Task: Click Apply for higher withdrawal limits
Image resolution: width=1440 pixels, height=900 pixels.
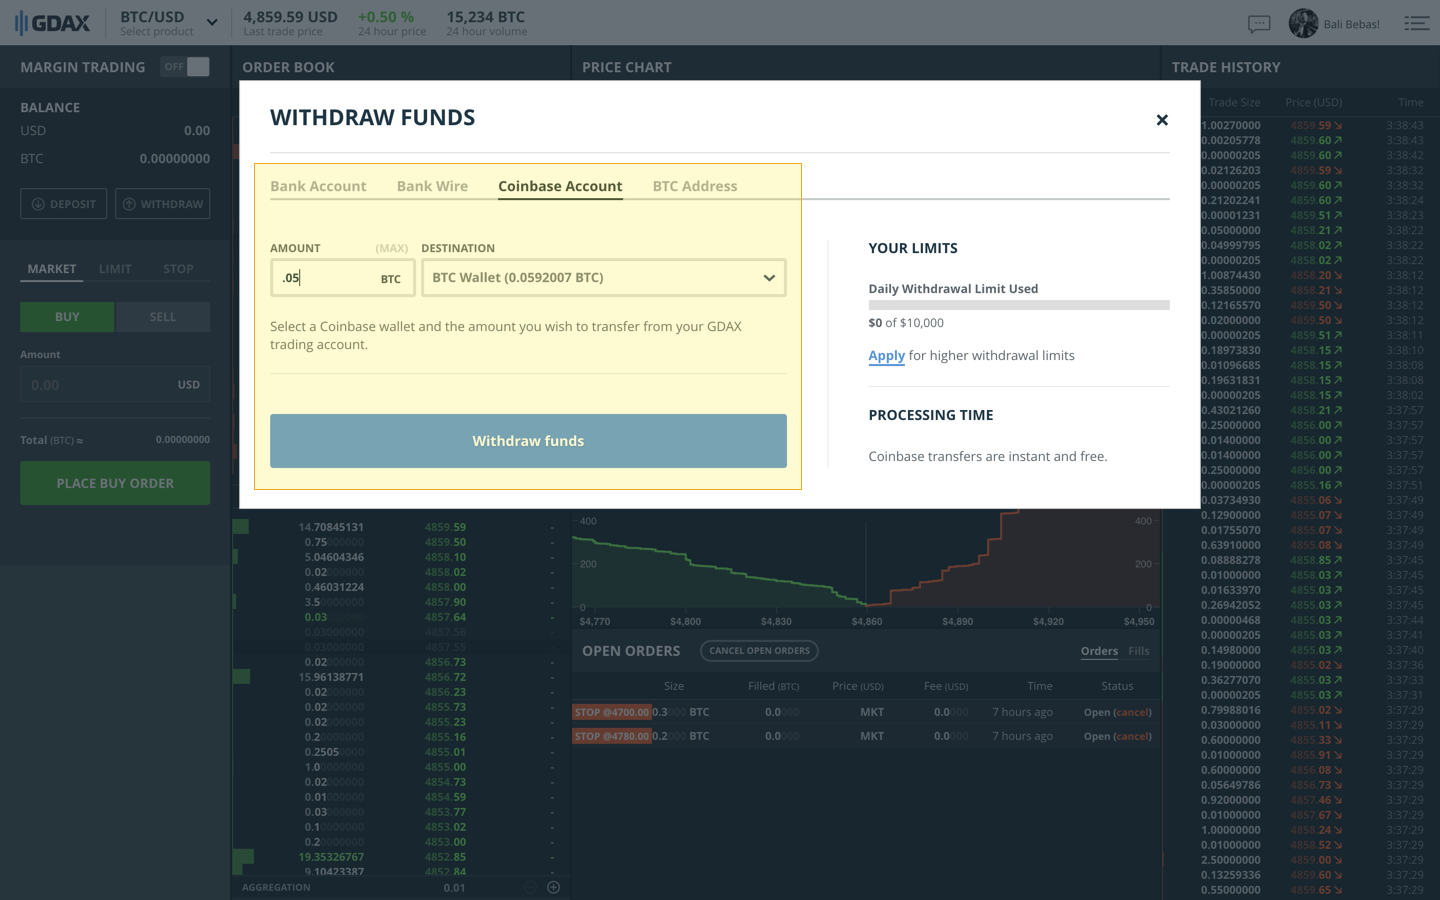Action: point(886,355)
